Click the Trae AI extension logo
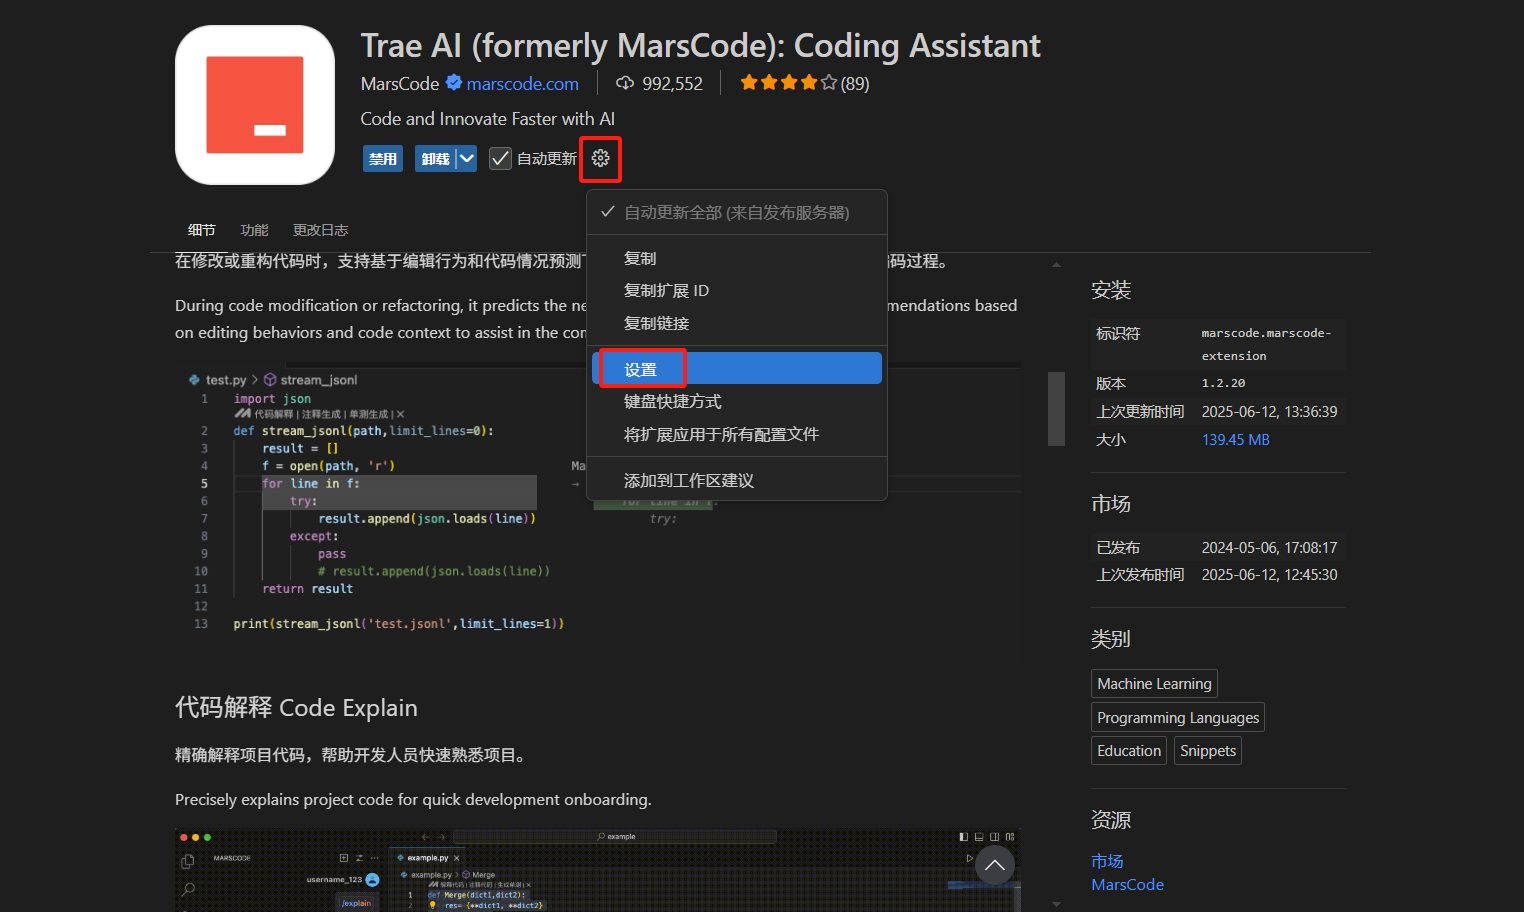The image size is (1524, 912). (255, 105)
